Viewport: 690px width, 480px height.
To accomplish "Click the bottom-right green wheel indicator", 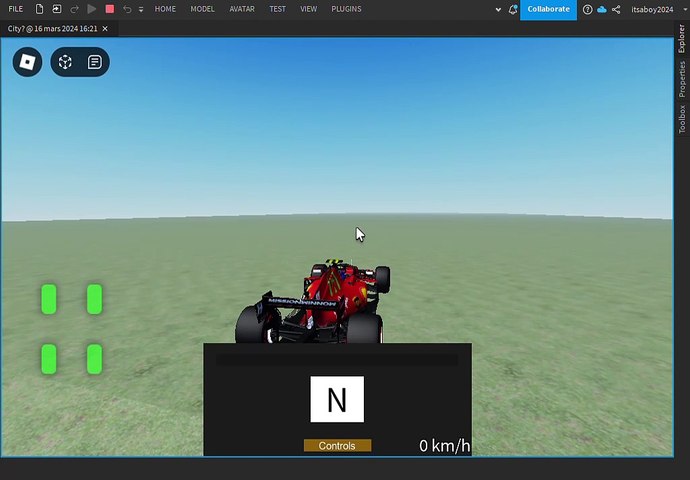I will click(x=95, y=359).
